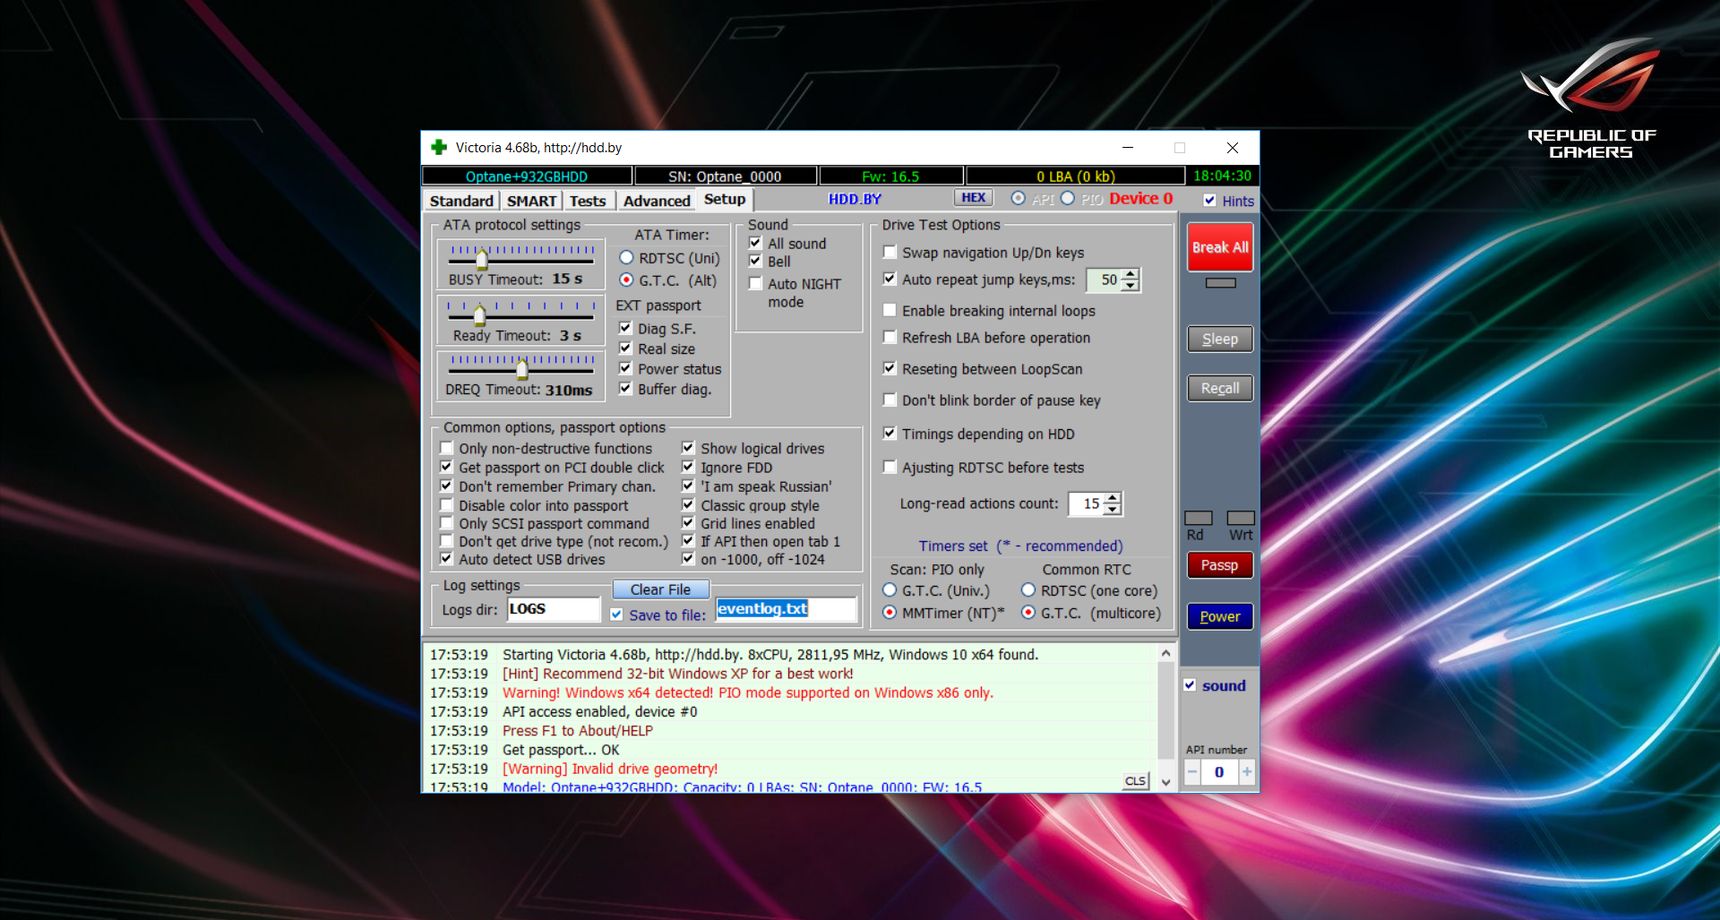Adjust the DREQ Timeout slider
The height and width of the screenshot is (920, 1720).
coord(521,368)
